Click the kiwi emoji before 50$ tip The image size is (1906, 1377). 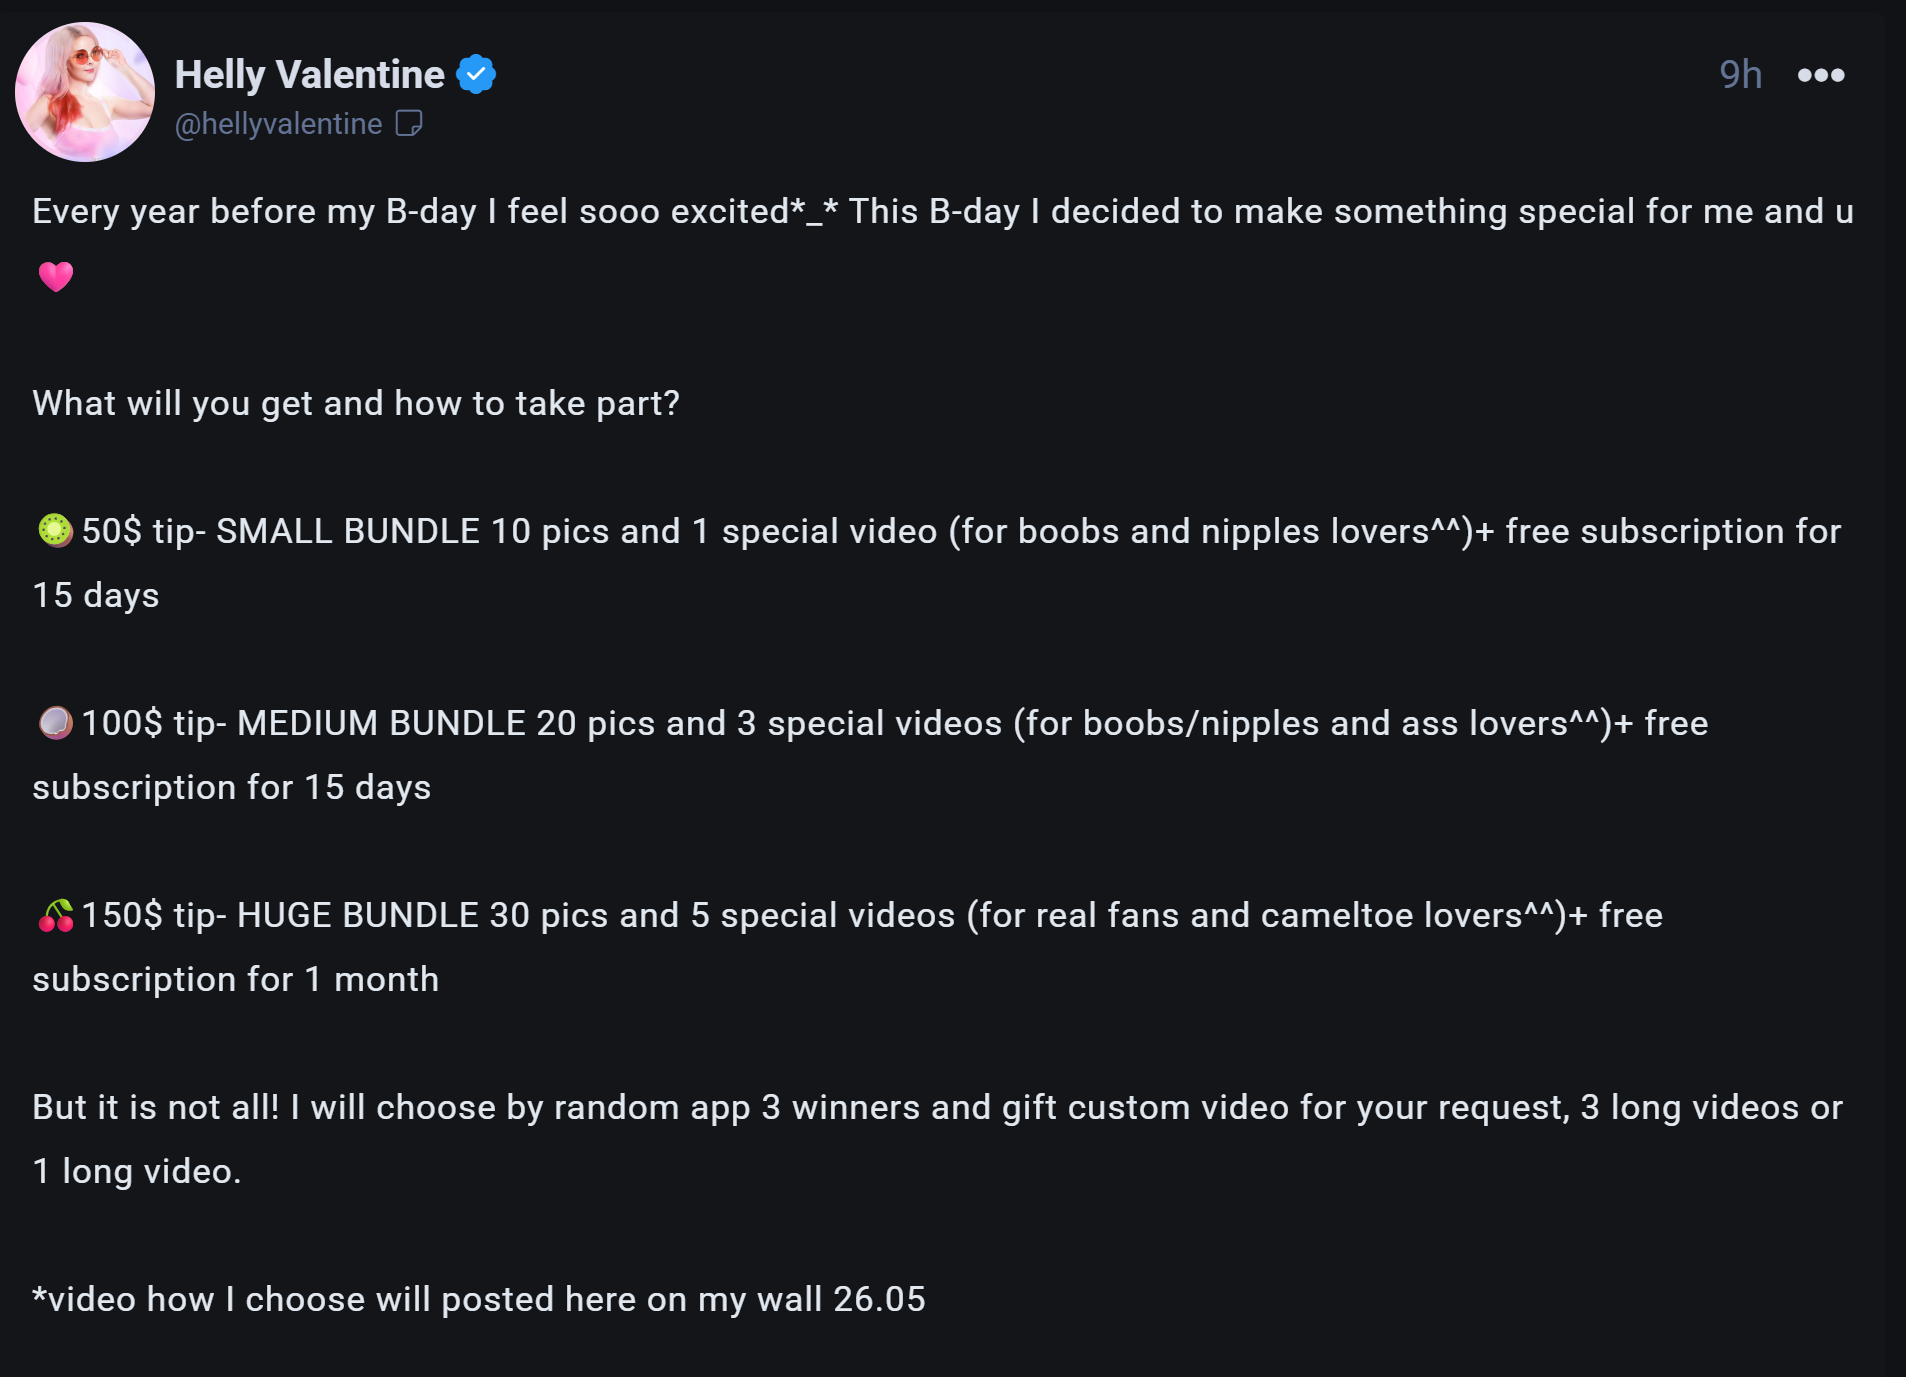click(55, 530)
